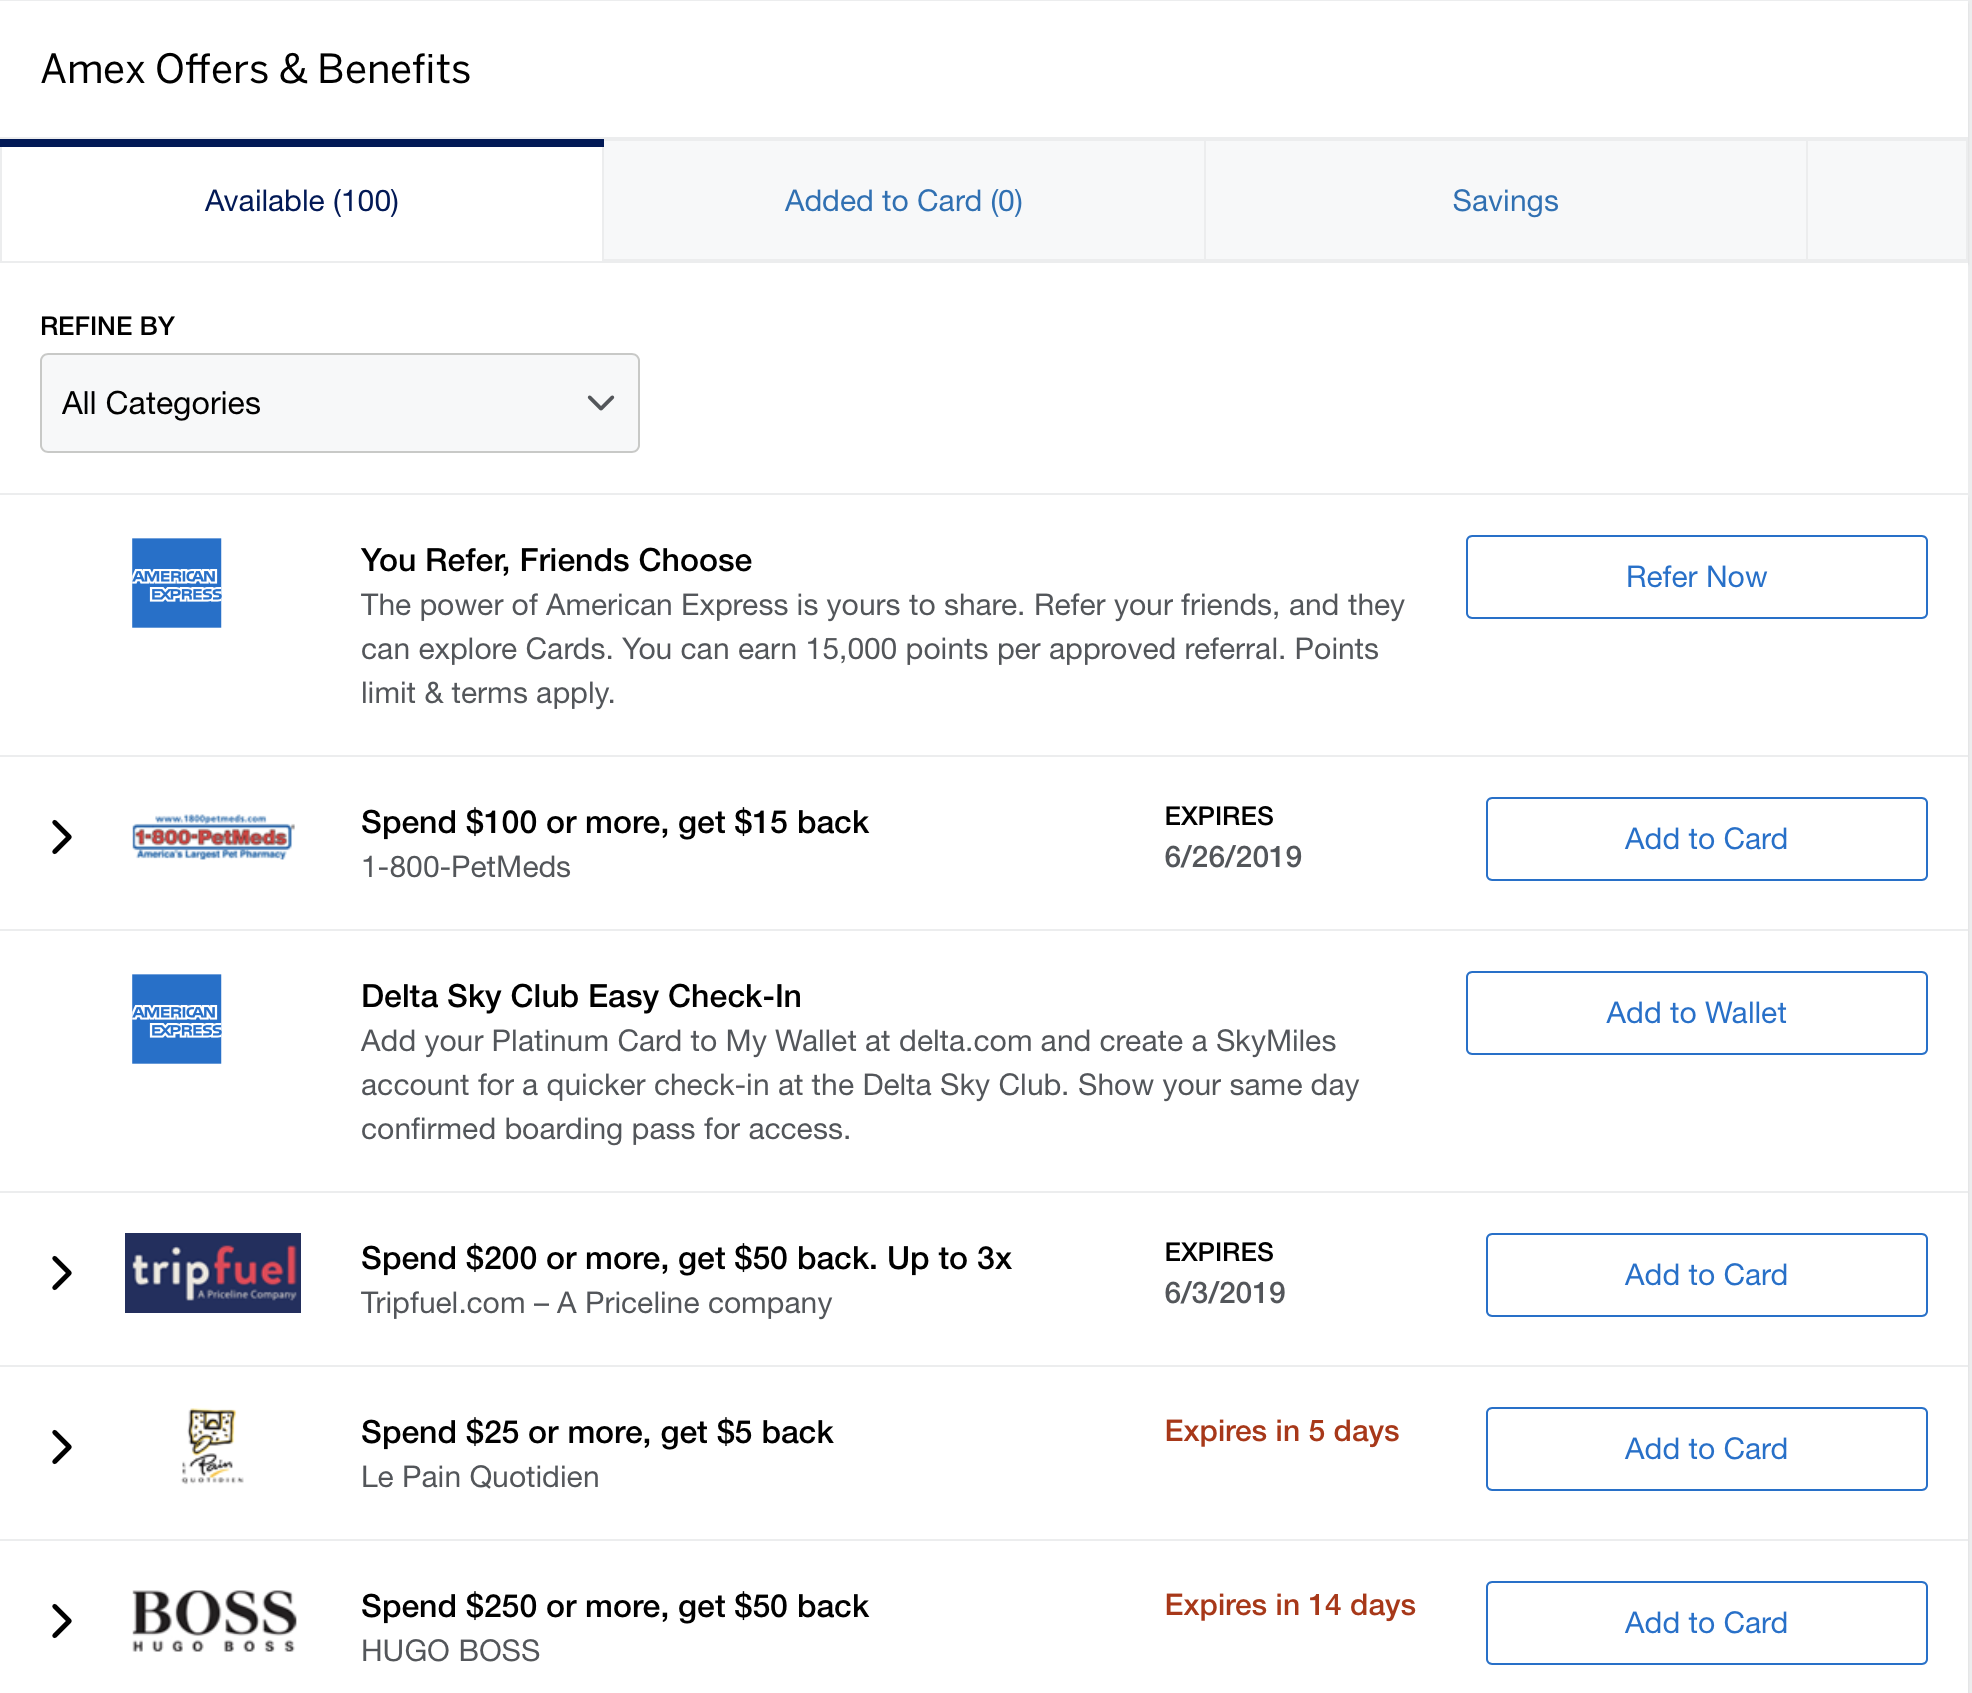Add Tripfuel offer to card
The image size is (1972, 1693).
[1706, 1275]
